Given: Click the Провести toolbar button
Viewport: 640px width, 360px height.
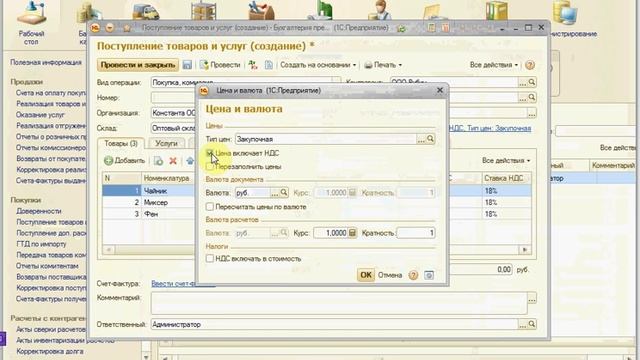Looking at the screenshot, I should [220, 65].
